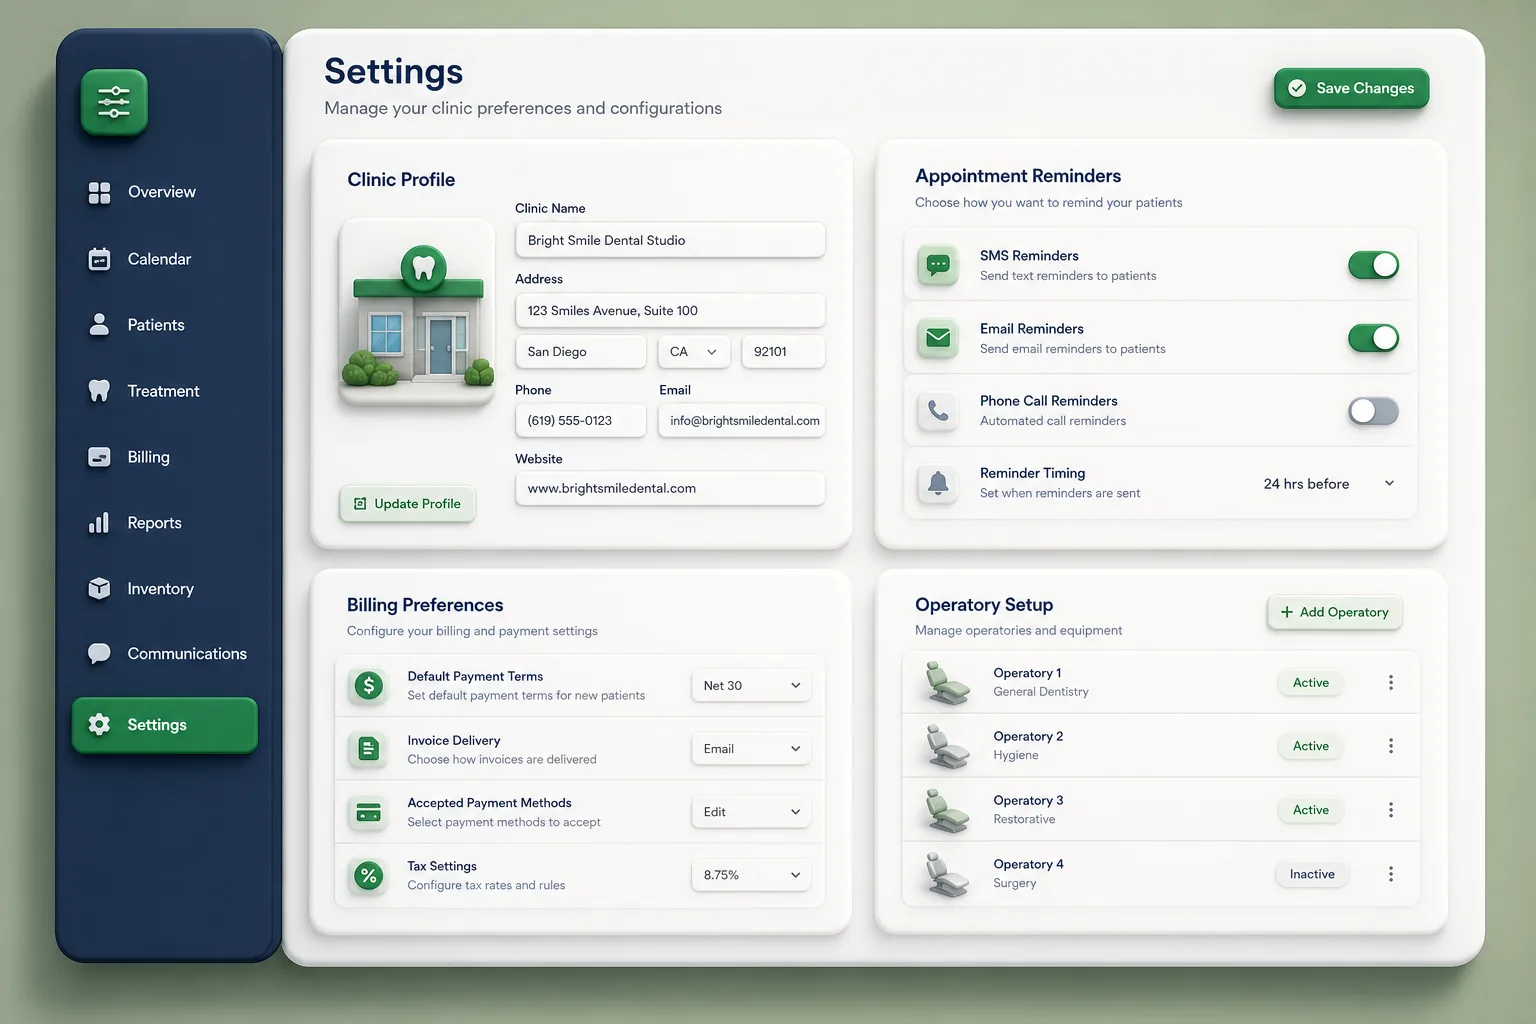The height and width of the screenshot is (1024, 1536).
Task: Click the San Diego city field
Action: click(580, 352)
